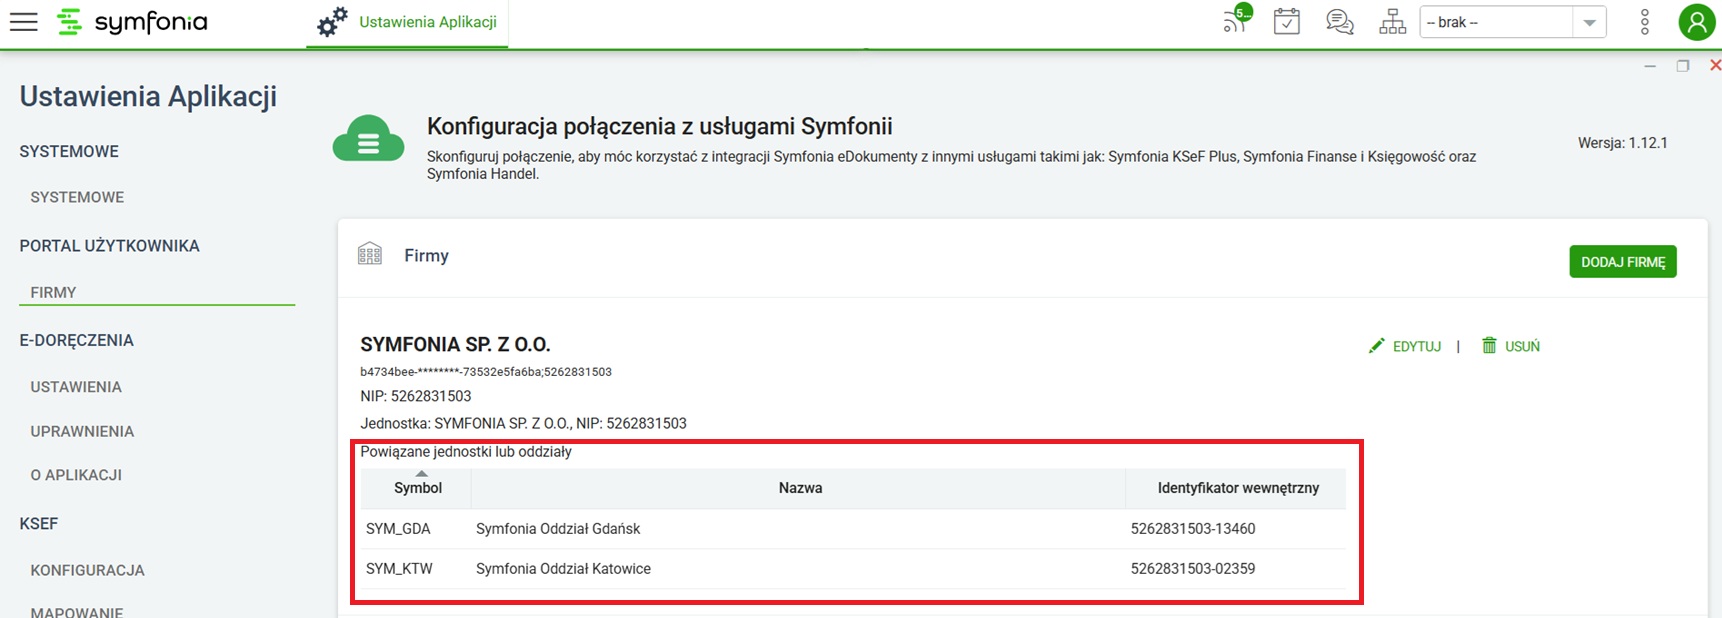Select FIRMY in the sidebar
The height and width of the screenshot is (618, 1722).
53,292
